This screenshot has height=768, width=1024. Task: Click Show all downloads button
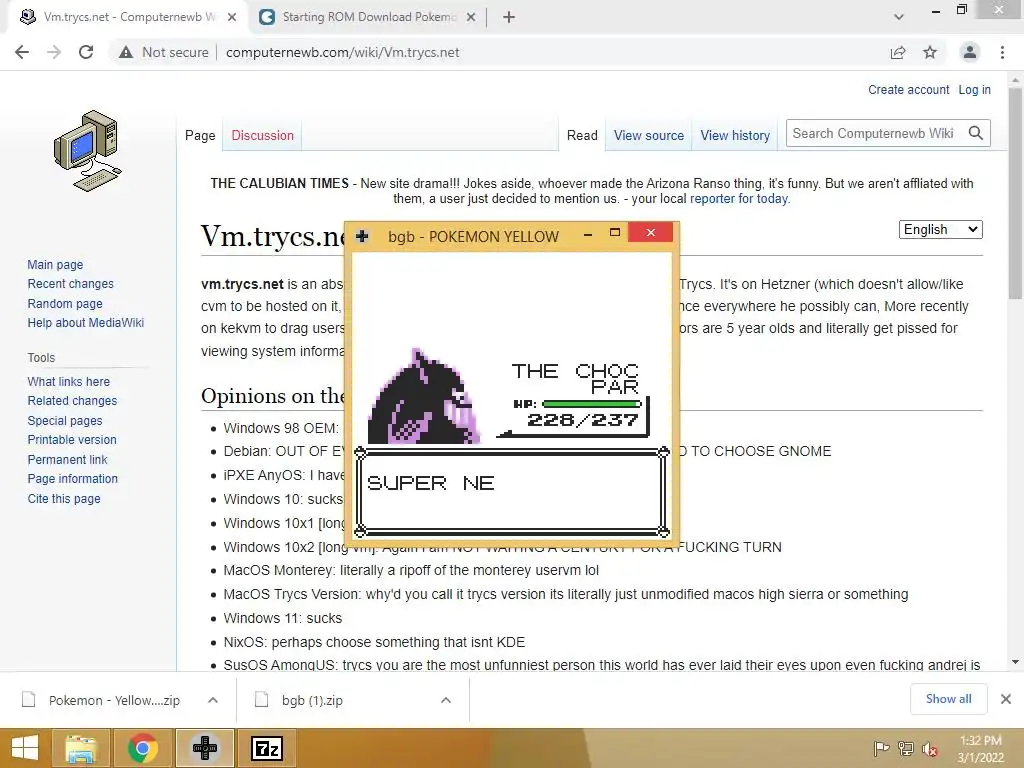[x=948, y=699]
